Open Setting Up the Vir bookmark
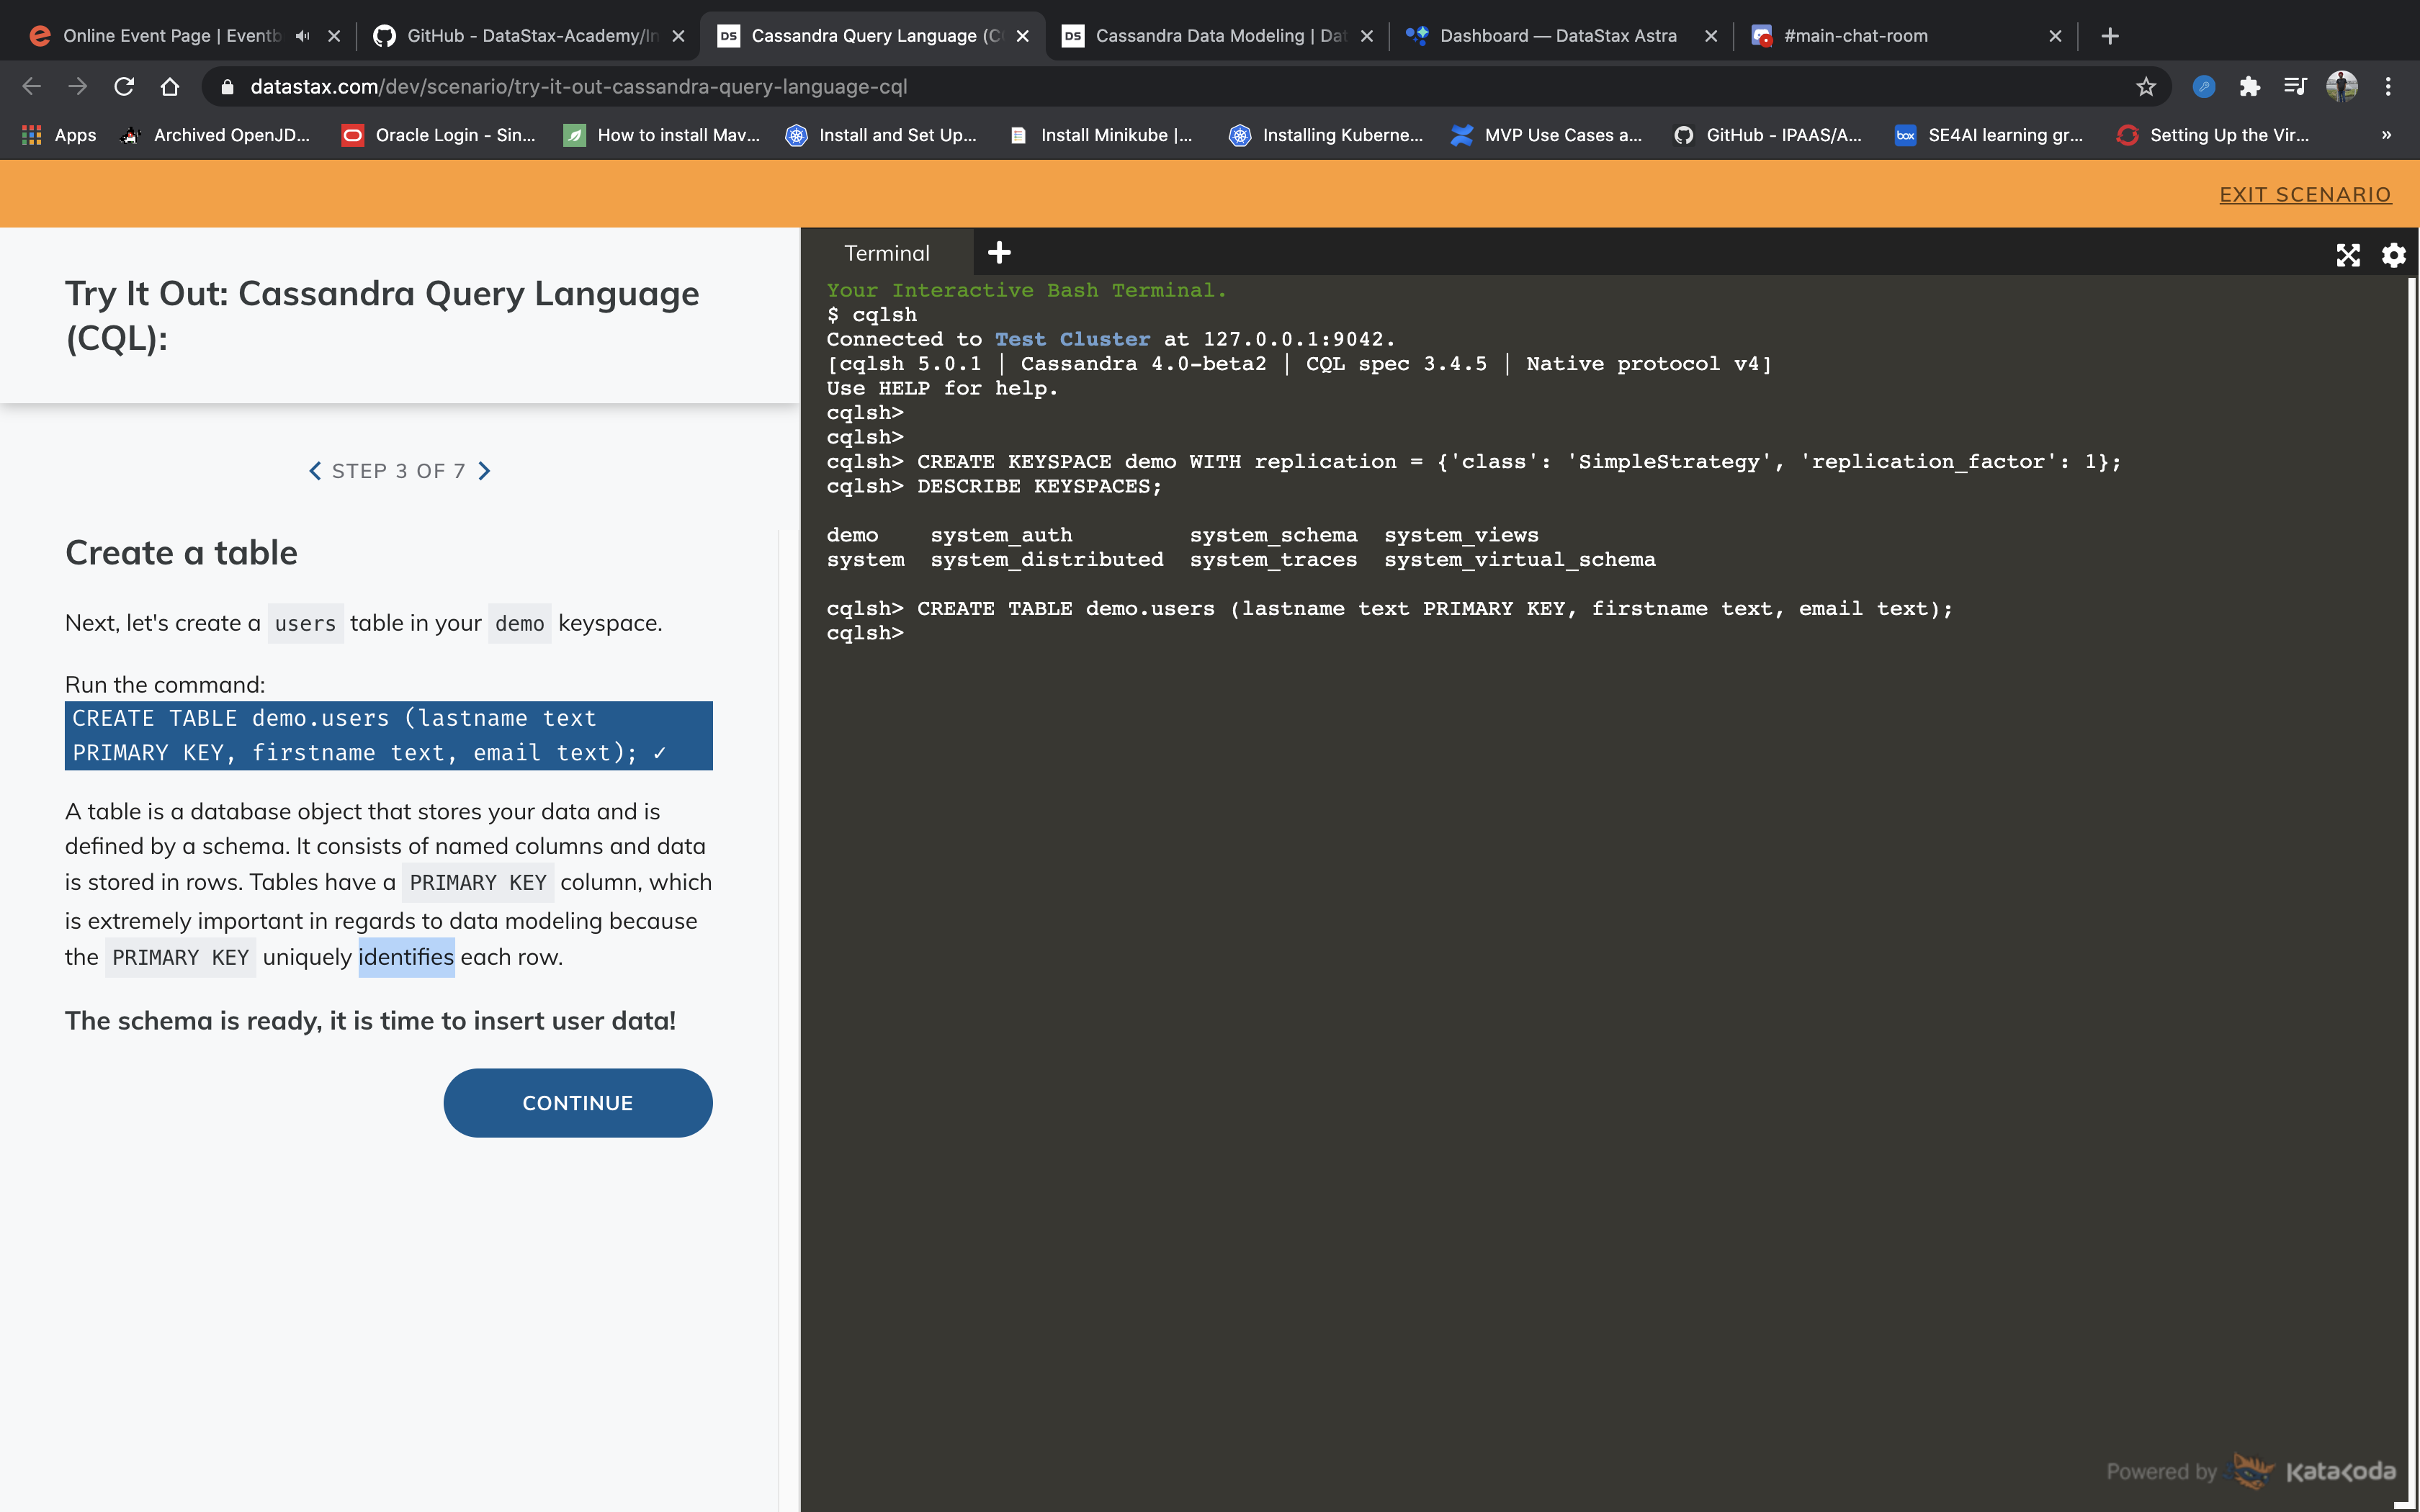 click(x=2214, y=135)
